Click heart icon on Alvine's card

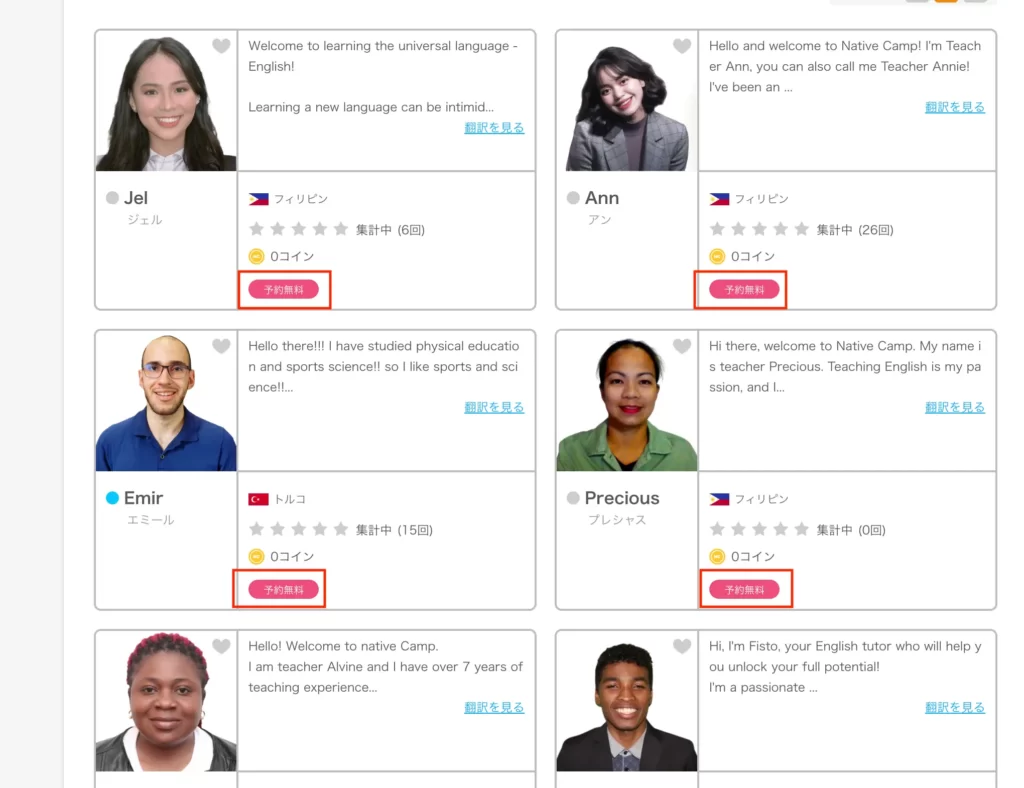tap(221, 646)
